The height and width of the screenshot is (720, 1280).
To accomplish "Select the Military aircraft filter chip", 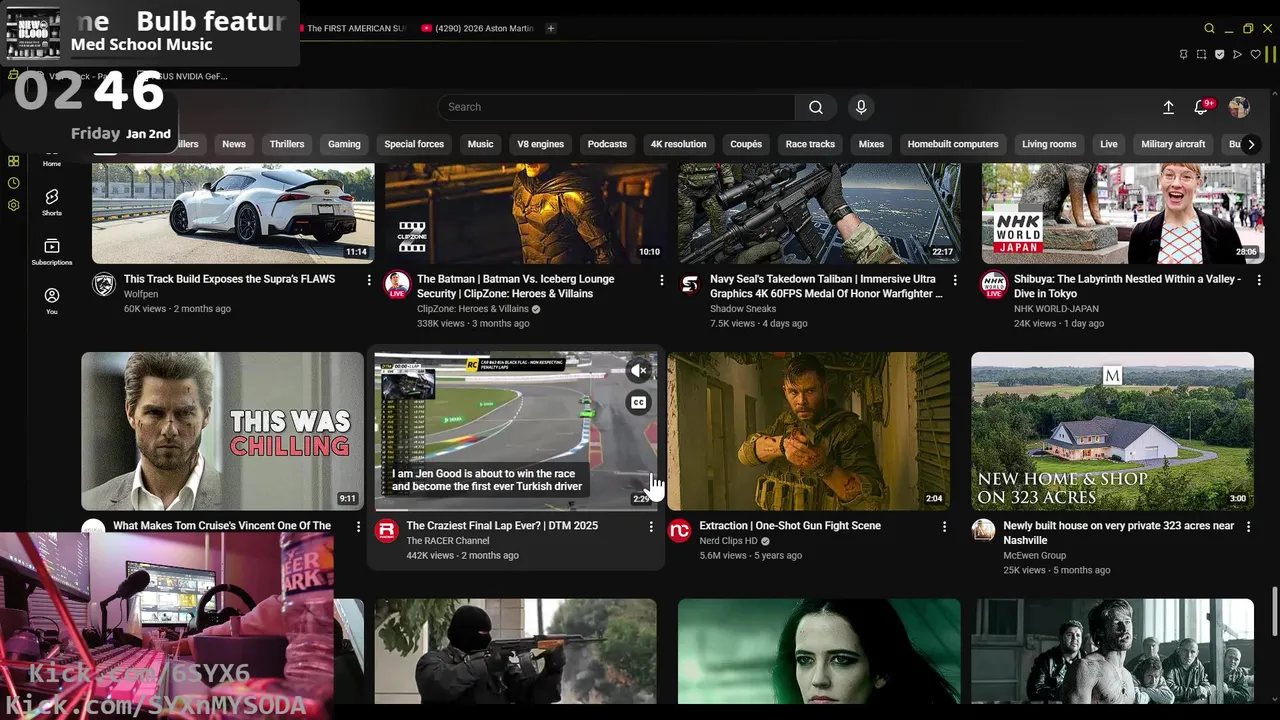I will [x=1173, y=144].
